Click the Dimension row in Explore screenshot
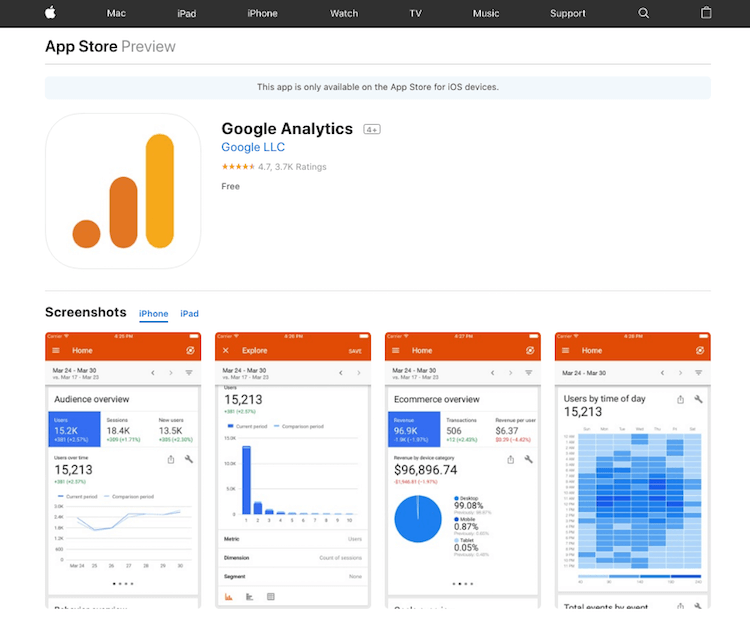 (293, 558)
